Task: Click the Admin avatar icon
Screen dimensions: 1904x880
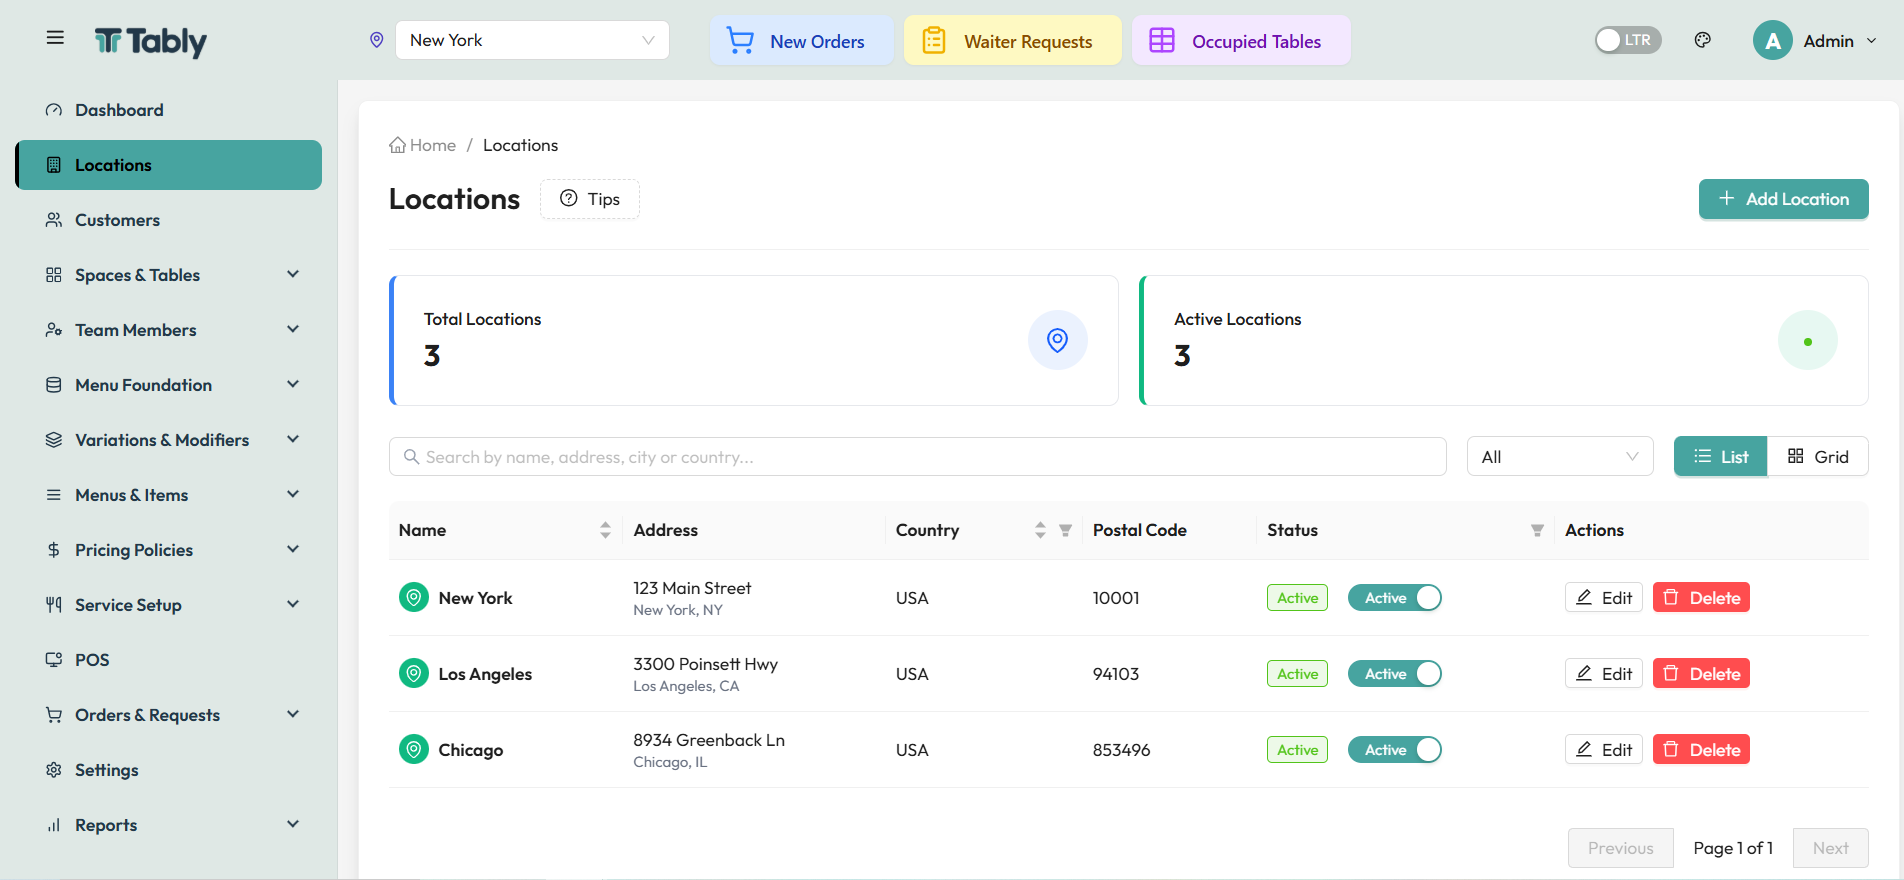Action: pyautogui.click(x=1772, y=41)
